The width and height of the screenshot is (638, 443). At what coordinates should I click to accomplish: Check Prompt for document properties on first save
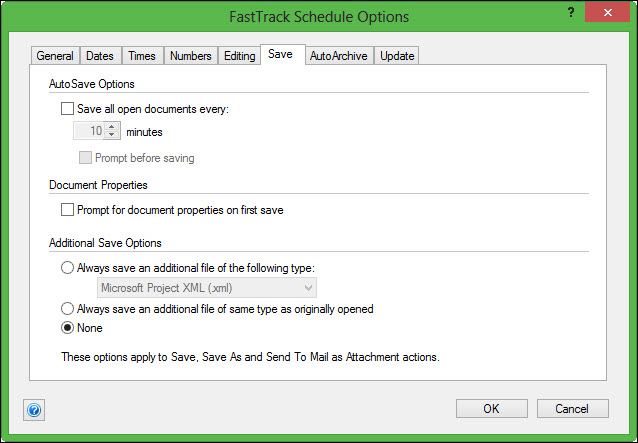click(x=68, y=210)
